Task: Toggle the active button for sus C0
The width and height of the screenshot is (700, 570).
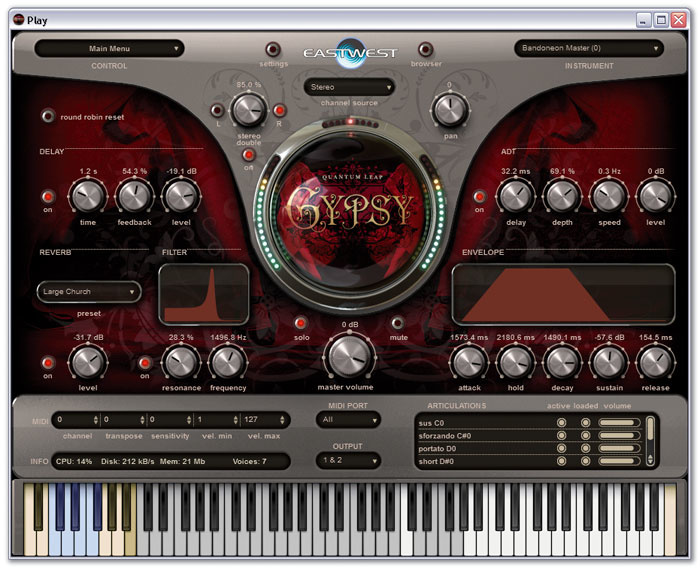Action: (562, 422)
